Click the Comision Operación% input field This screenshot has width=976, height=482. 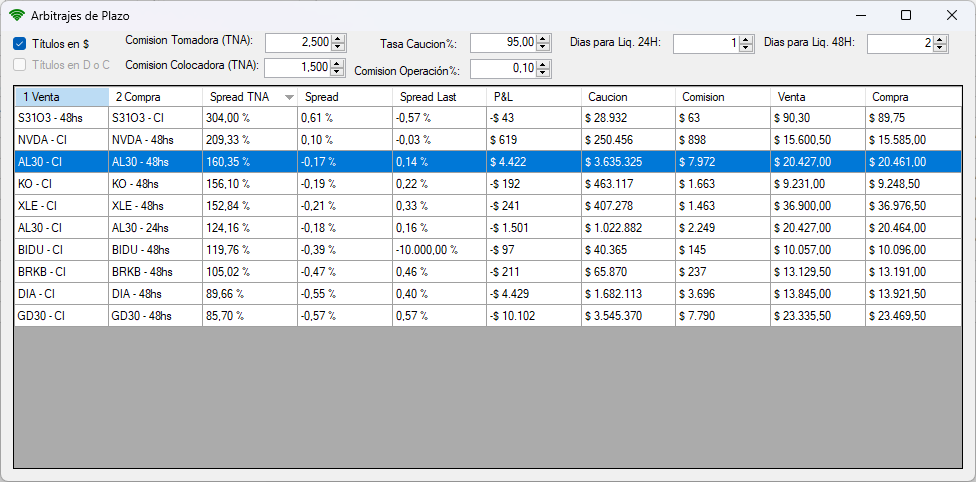coord(504,69)
